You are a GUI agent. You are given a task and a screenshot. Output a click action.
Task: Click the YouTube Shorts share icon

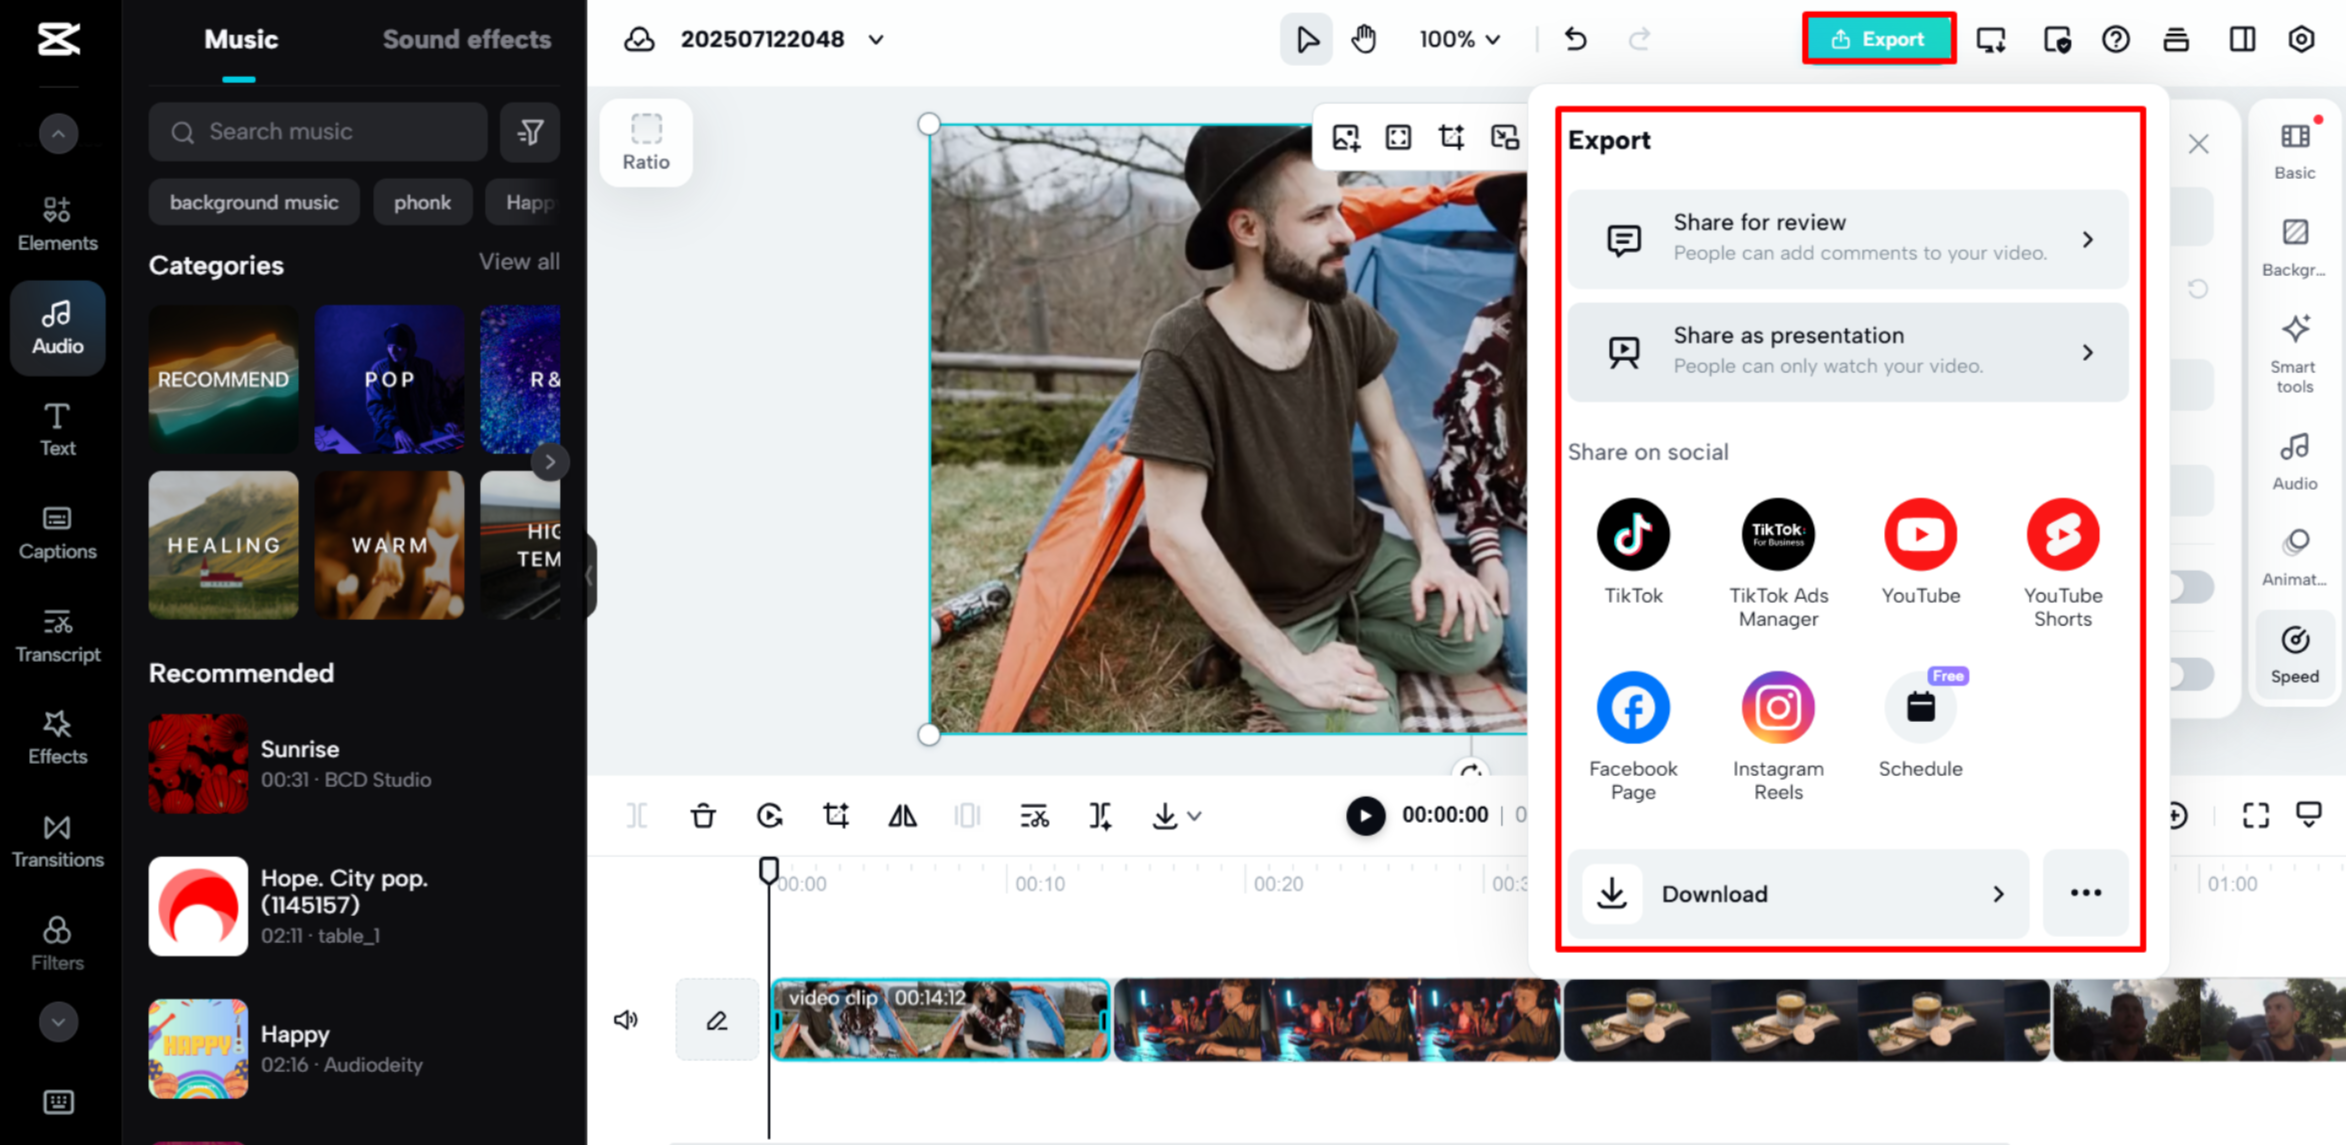pyautogui.click(x=2062, y=535)
